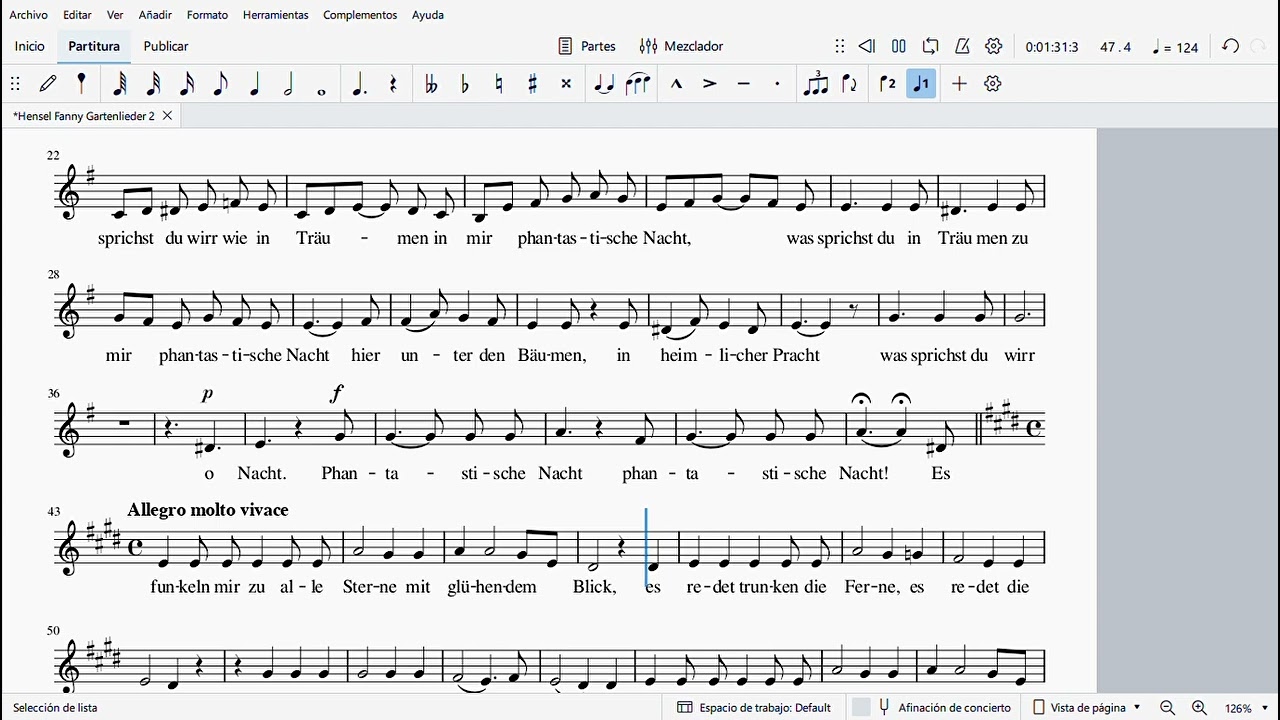Rewind playback to the start
1280x720 pixels.
867,46
